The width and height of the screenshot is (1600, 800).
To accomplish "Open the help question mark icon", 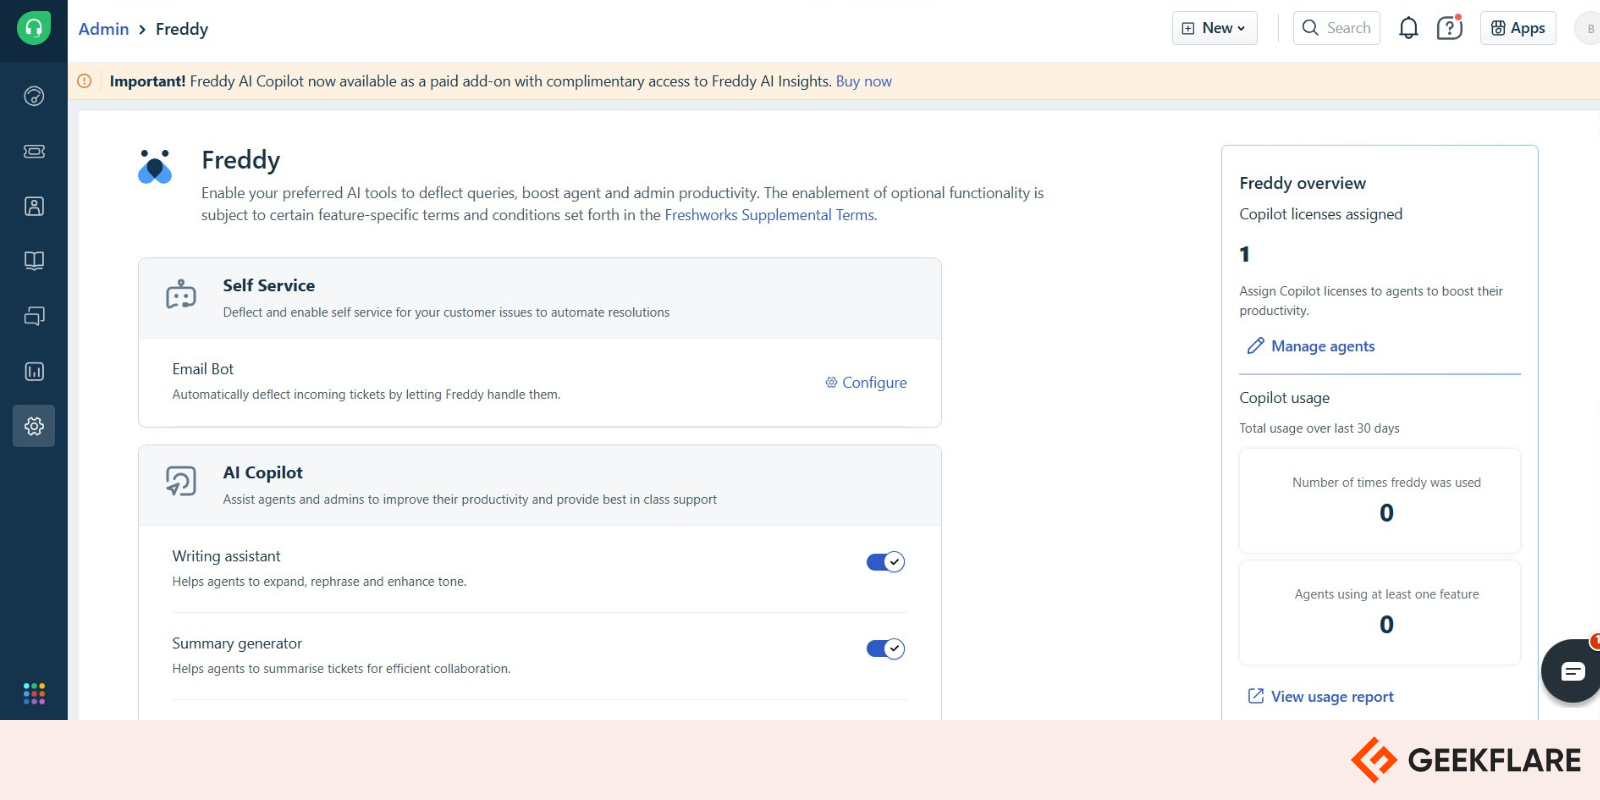I will [1449, 28].
